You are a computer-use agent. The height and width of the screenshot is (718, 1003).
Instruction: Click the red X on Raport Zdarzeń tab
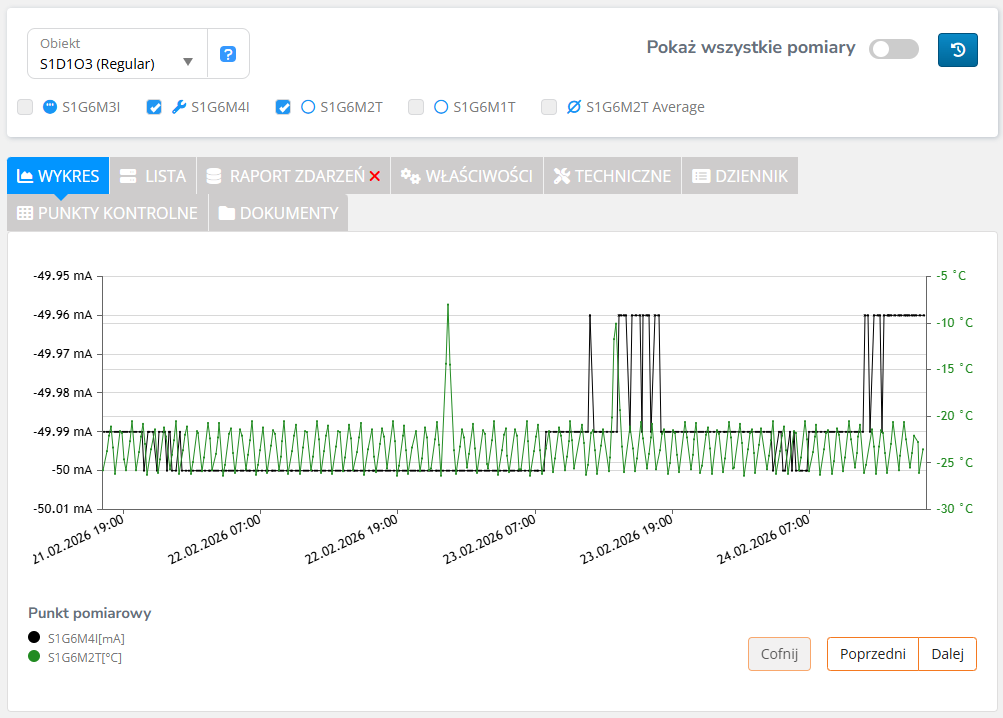coord(375,176)
